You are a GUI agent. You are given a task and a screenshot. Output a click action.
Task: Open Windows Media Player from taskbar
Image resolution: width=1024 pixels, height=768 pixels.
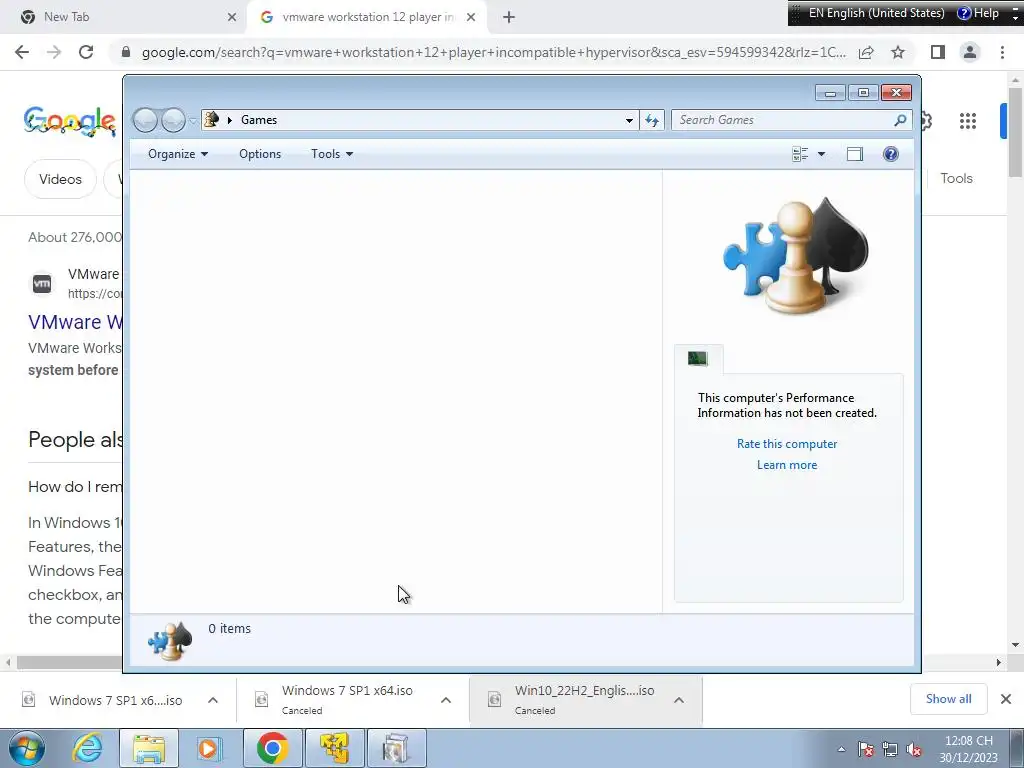click(210, 748)
